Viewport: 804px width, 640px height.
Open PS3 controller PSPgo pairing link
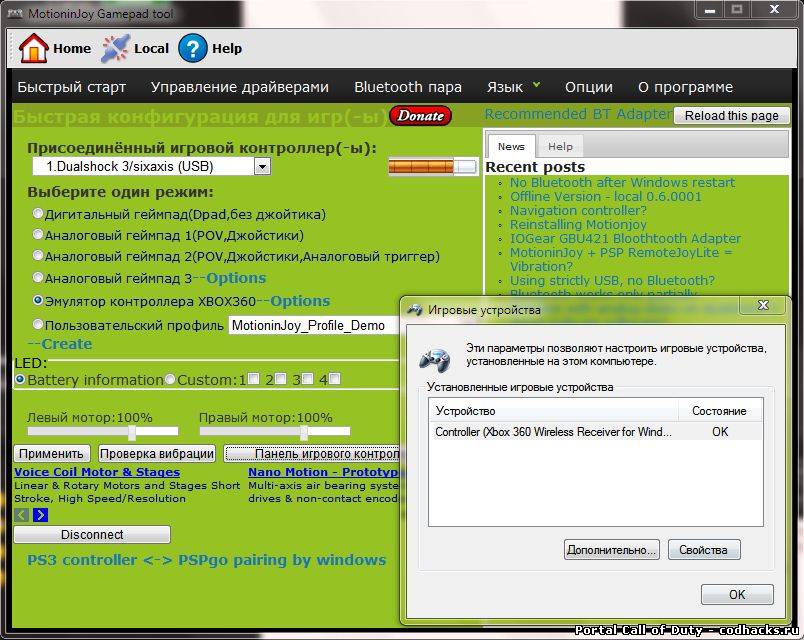207,559
